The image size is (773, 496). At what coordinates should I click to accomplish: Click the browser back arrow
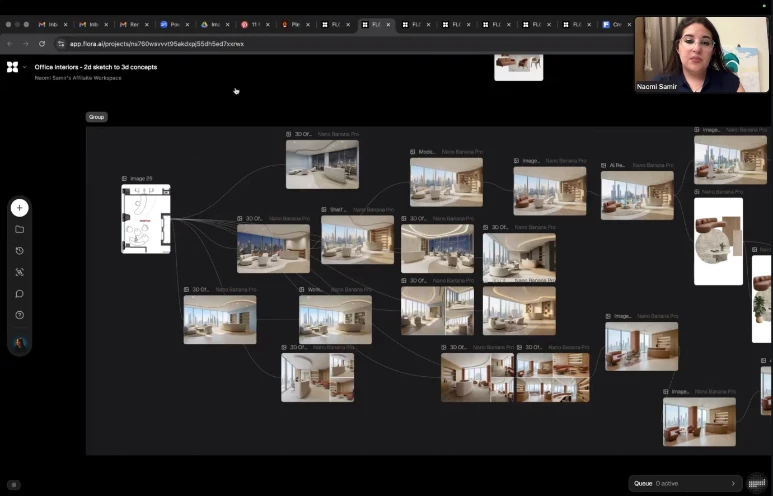pos(10,44)
